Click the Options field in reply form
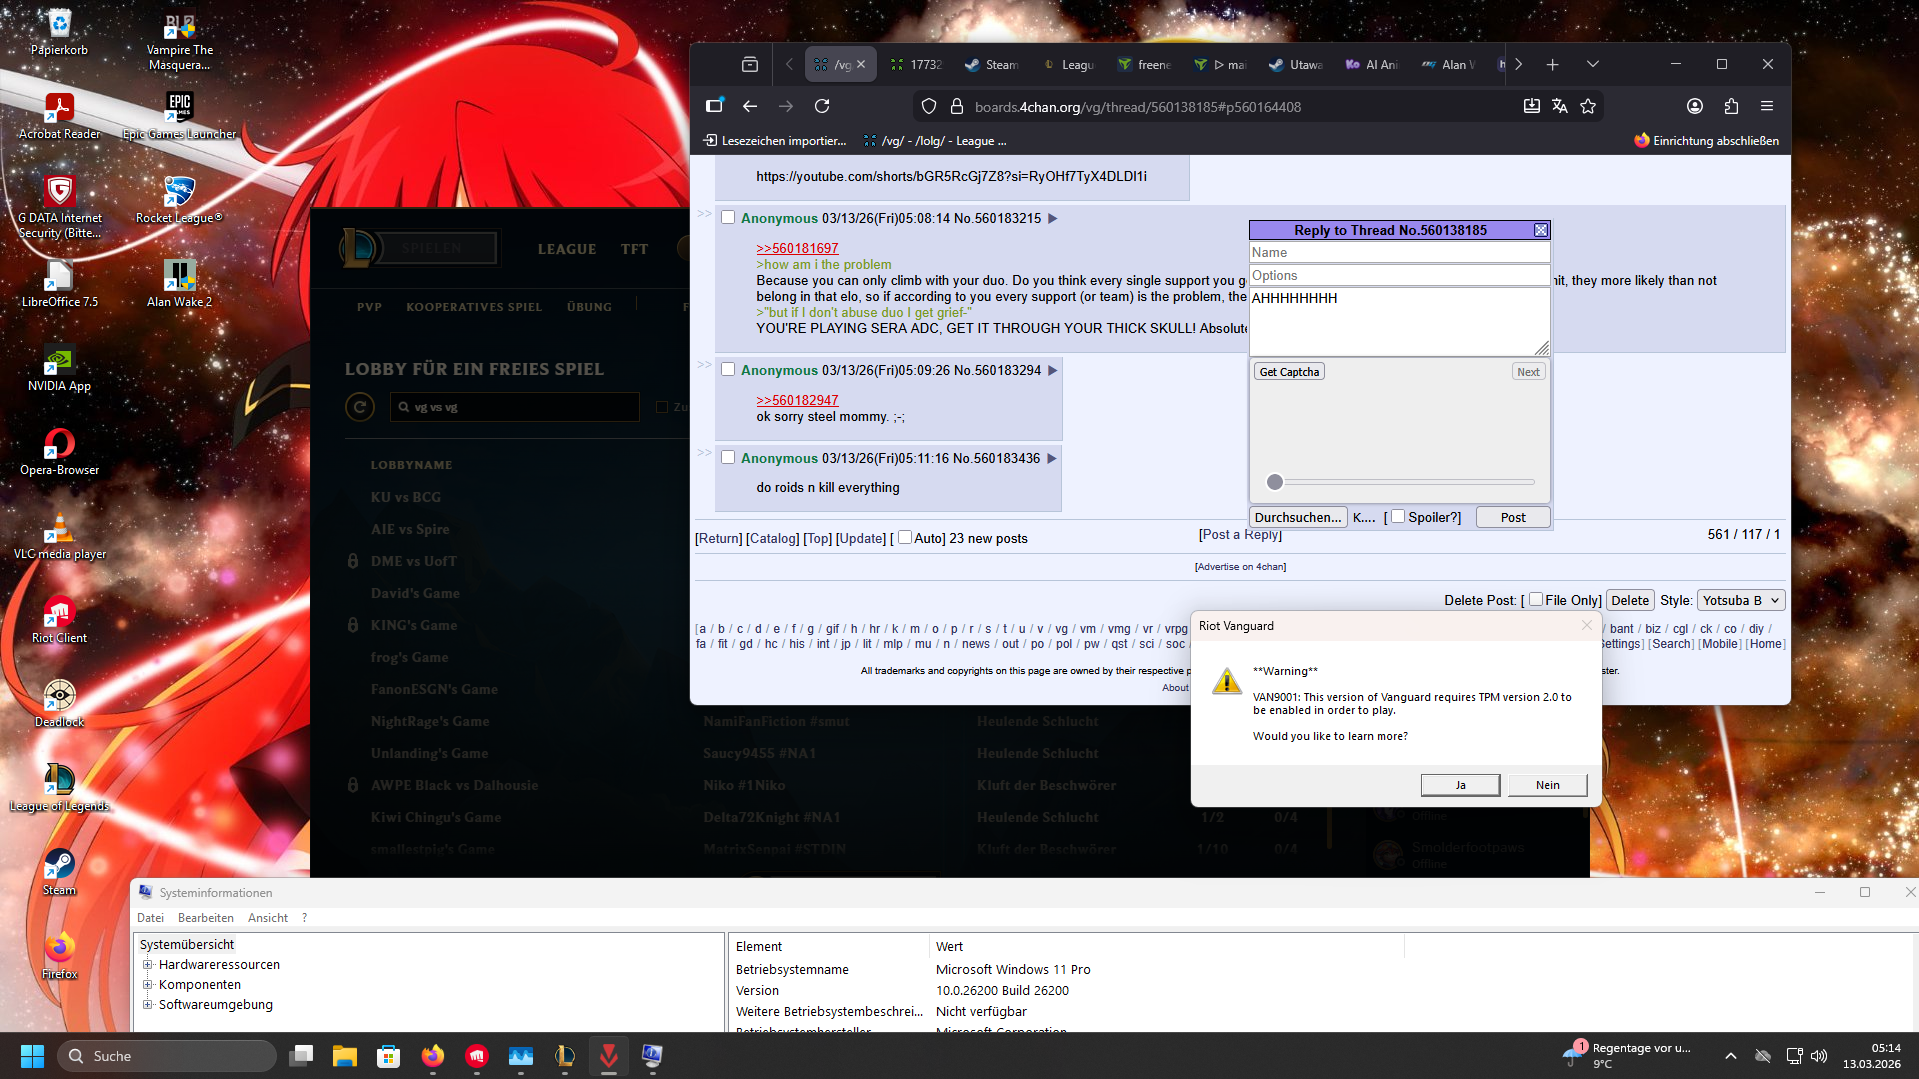Screen dimensions: 1919x1079 click(1399, 276)
